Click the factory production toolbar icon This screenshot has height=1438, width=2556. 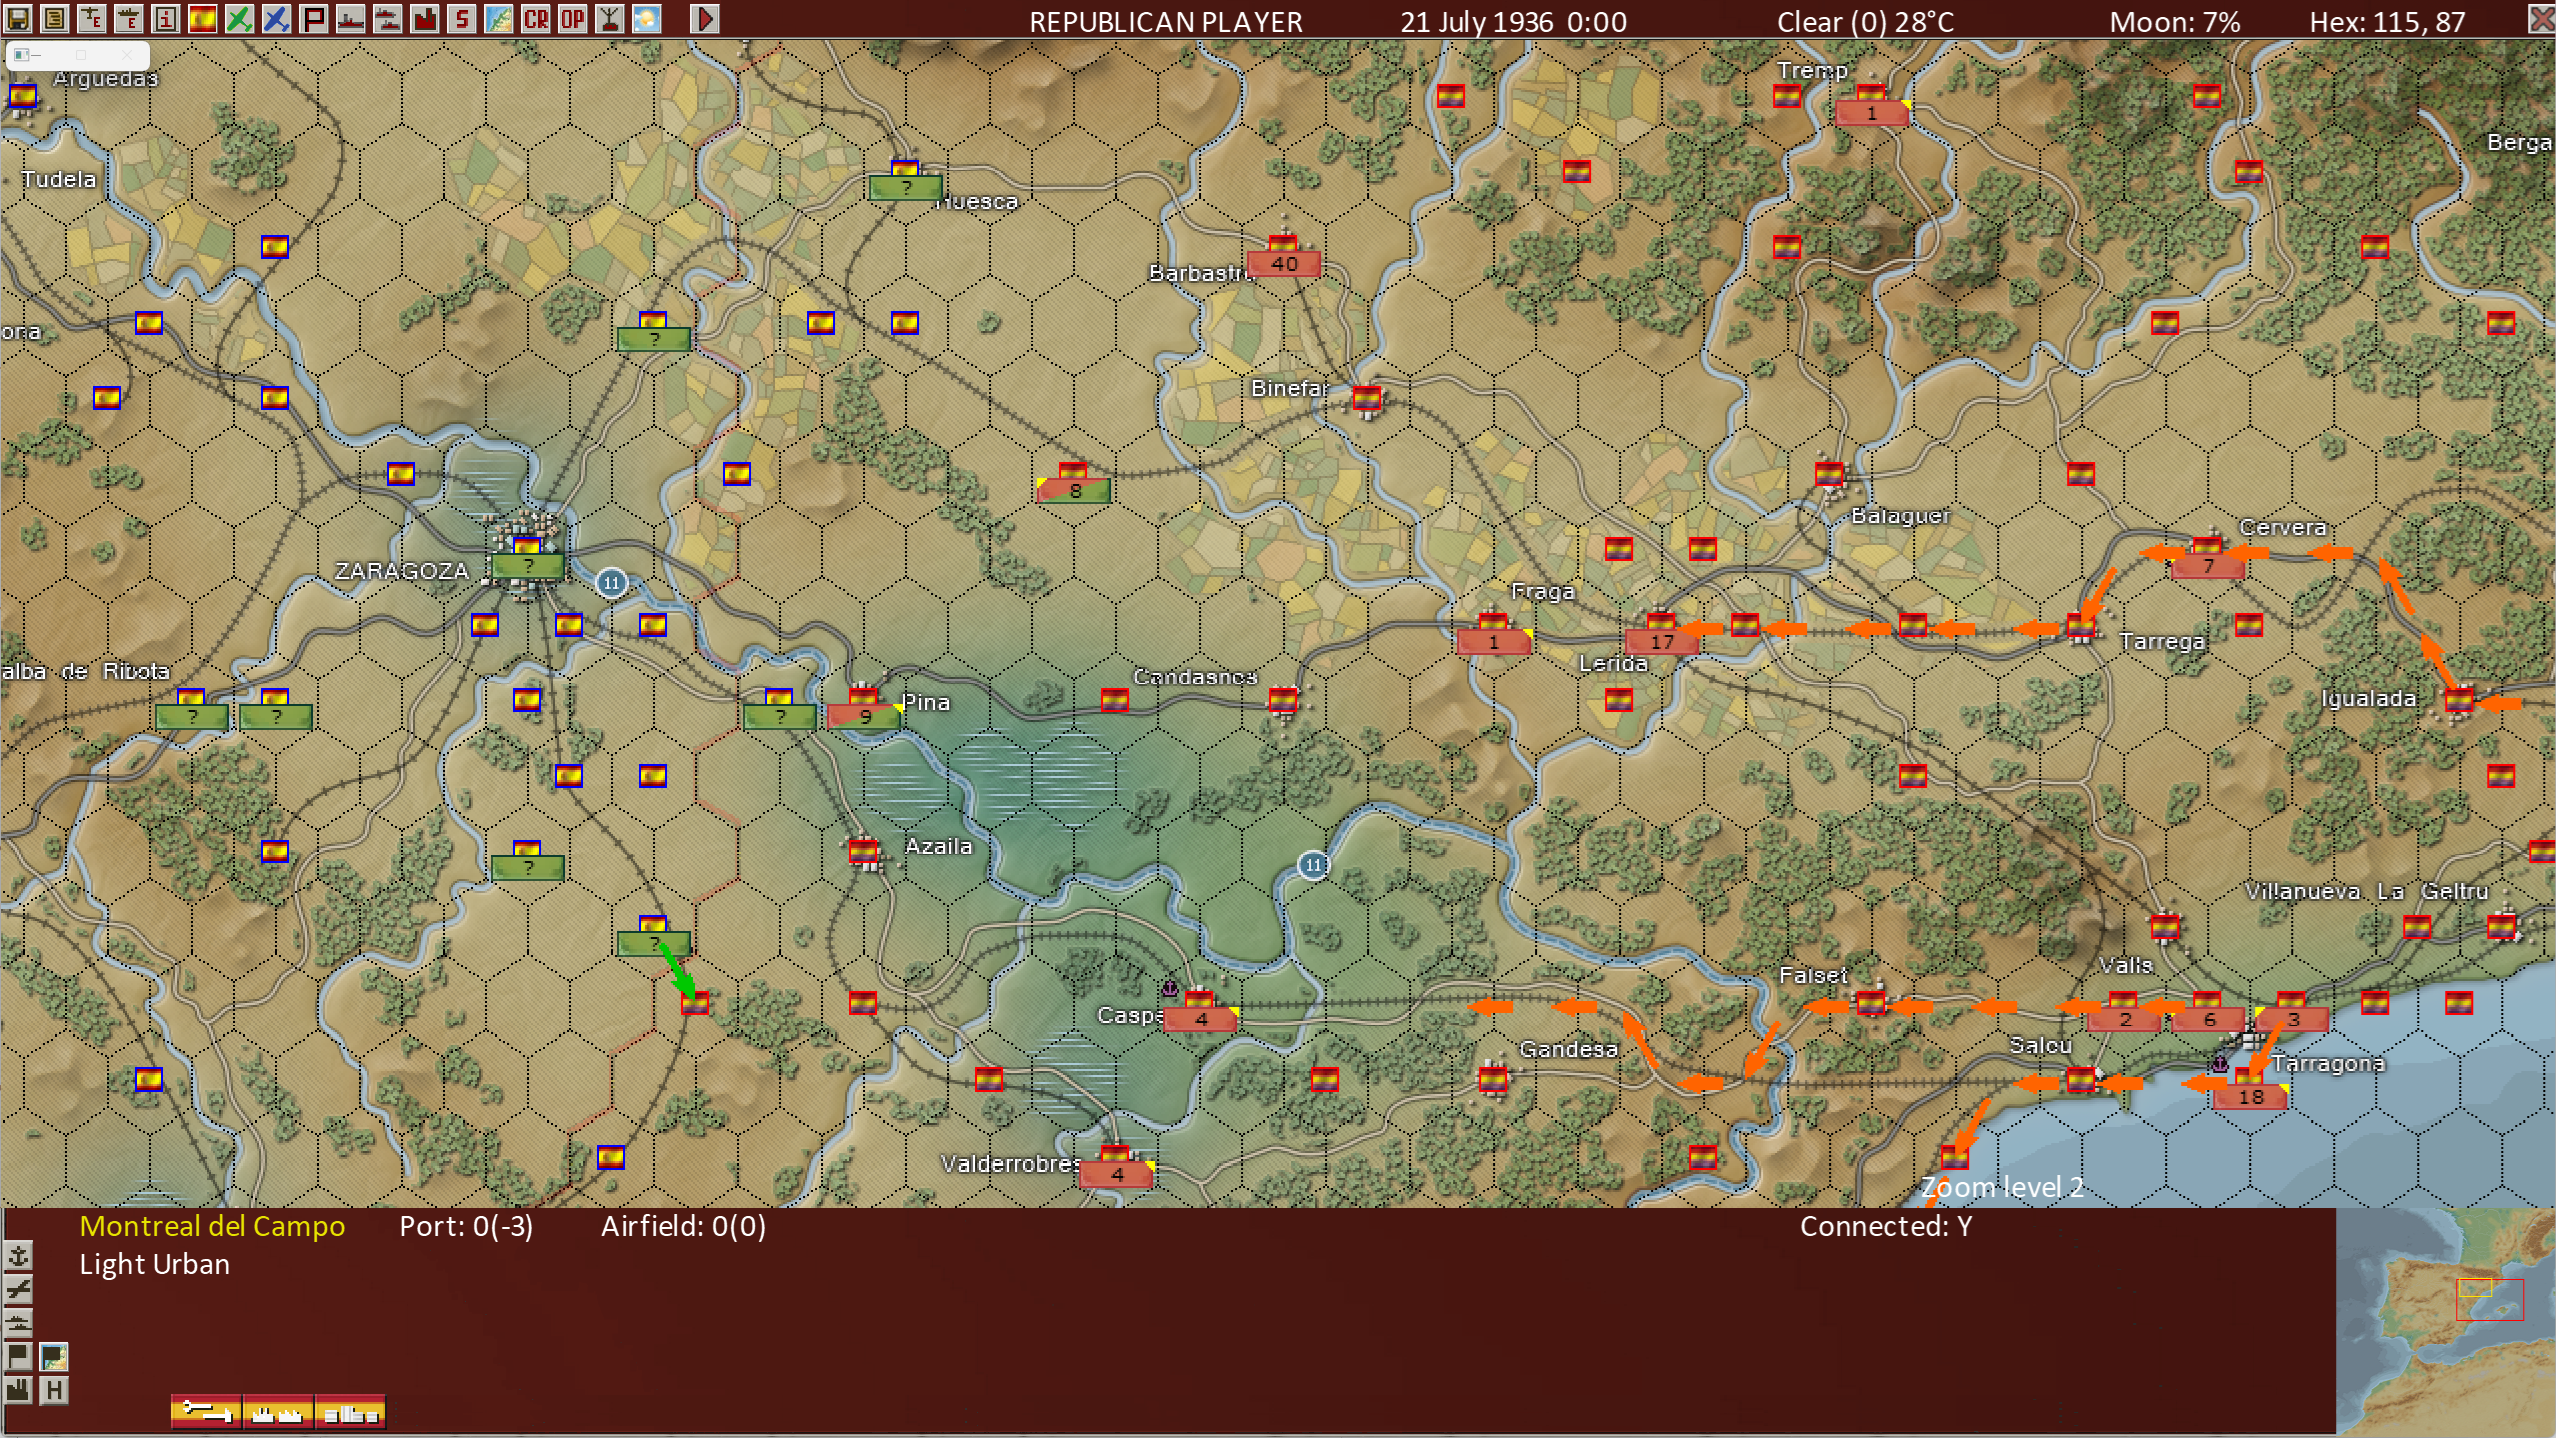[x=425, y=18]
